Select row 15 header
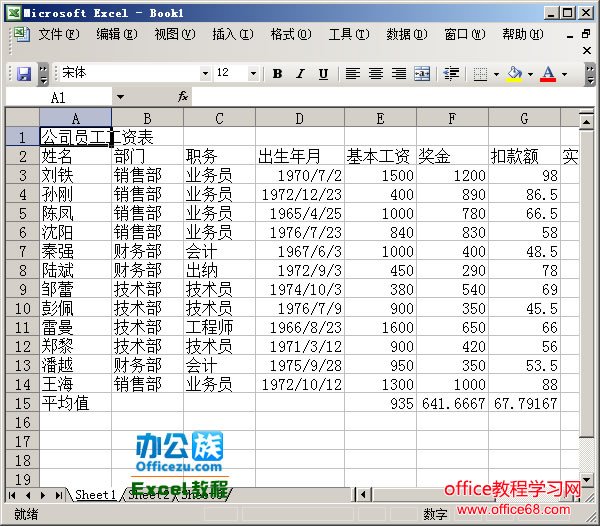600x526 pixels. click(x=23, y=403)
